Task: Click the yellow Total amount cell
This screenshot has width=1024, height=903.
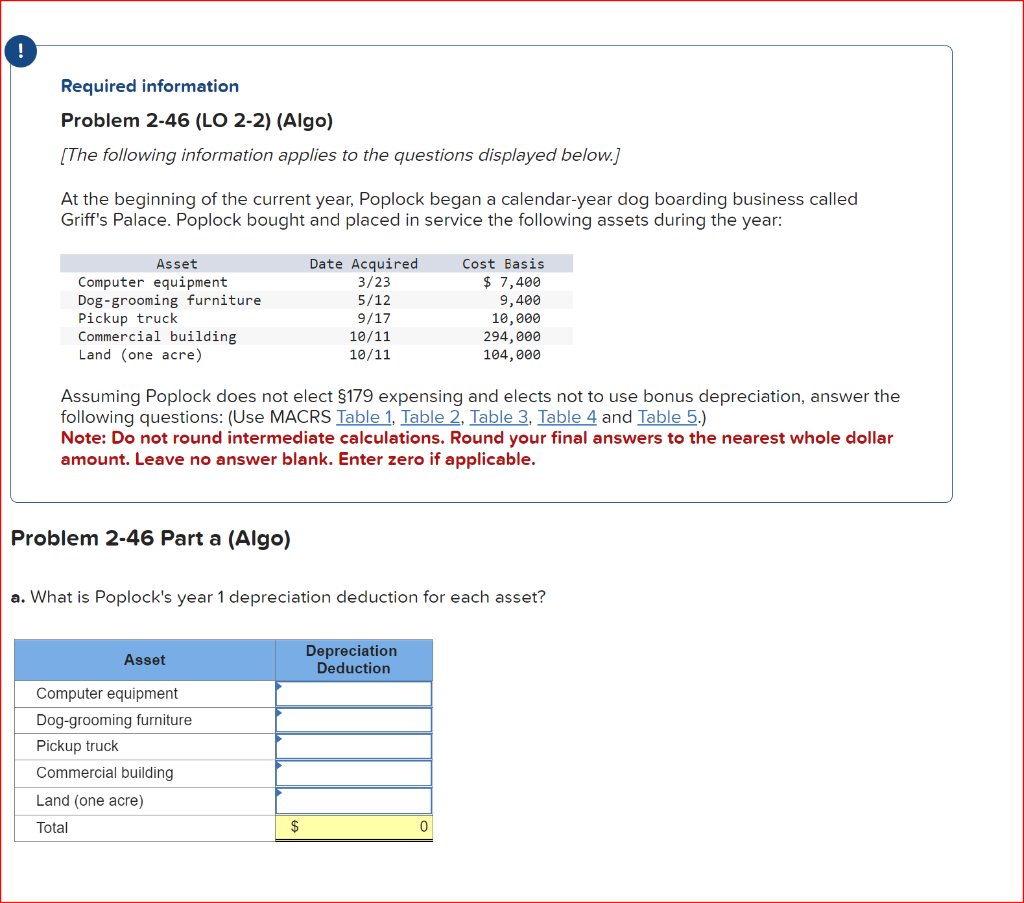Action: [355, 827]
